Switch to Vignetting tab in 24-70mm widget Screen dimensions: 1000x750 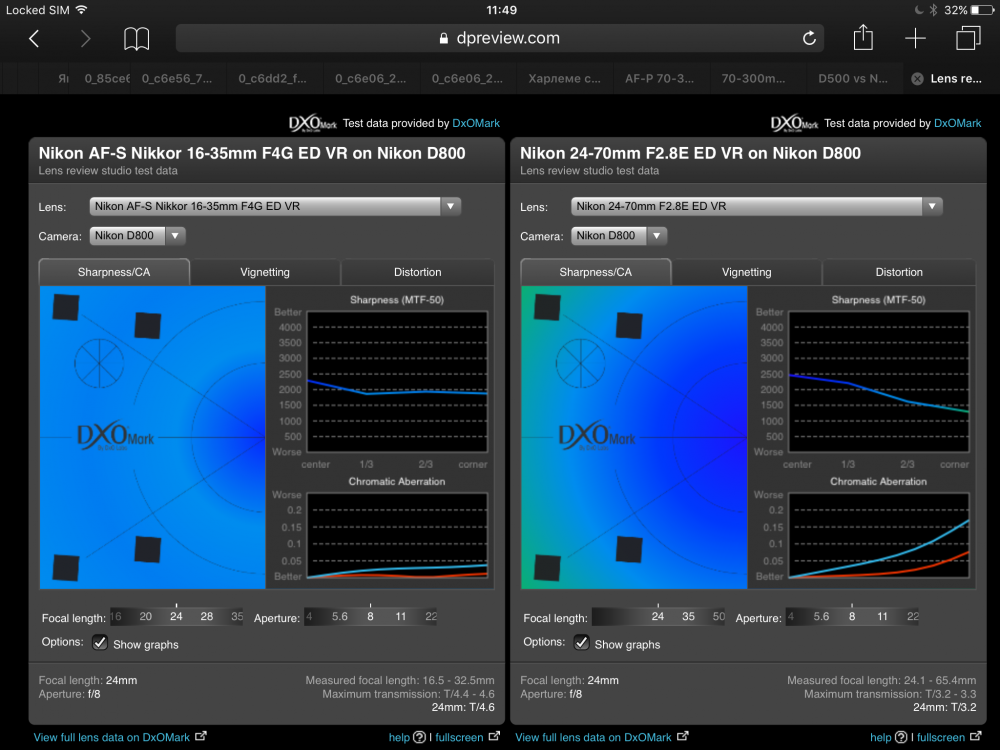[746, 272]
